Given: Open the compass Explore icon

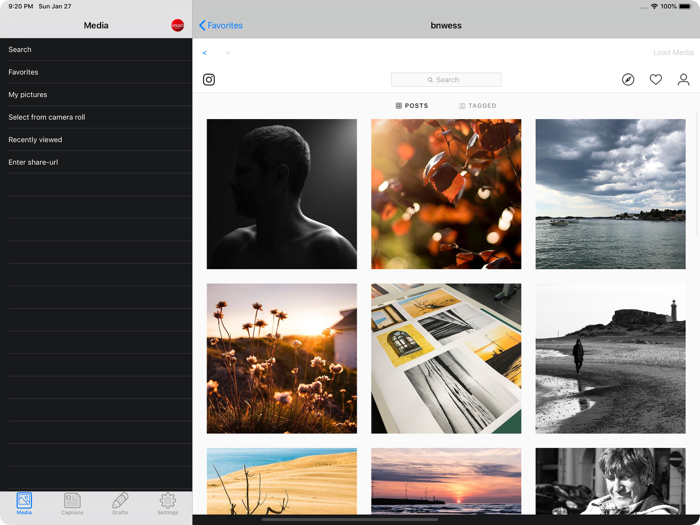Looking at the screenshot, I should 628,79.
